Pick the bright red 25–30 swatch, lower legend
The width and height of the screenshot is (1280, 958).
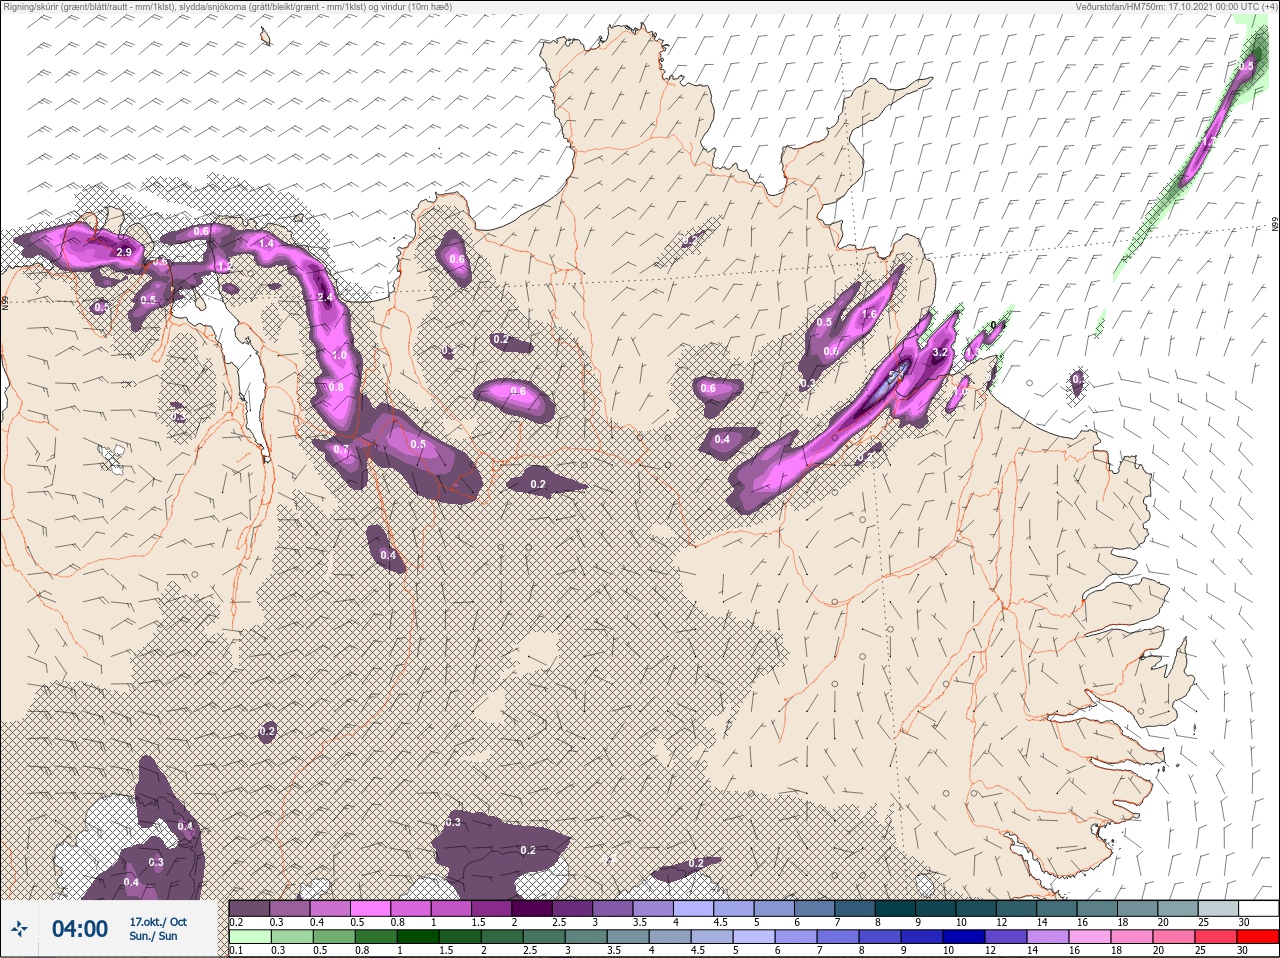coord(1259,937)
